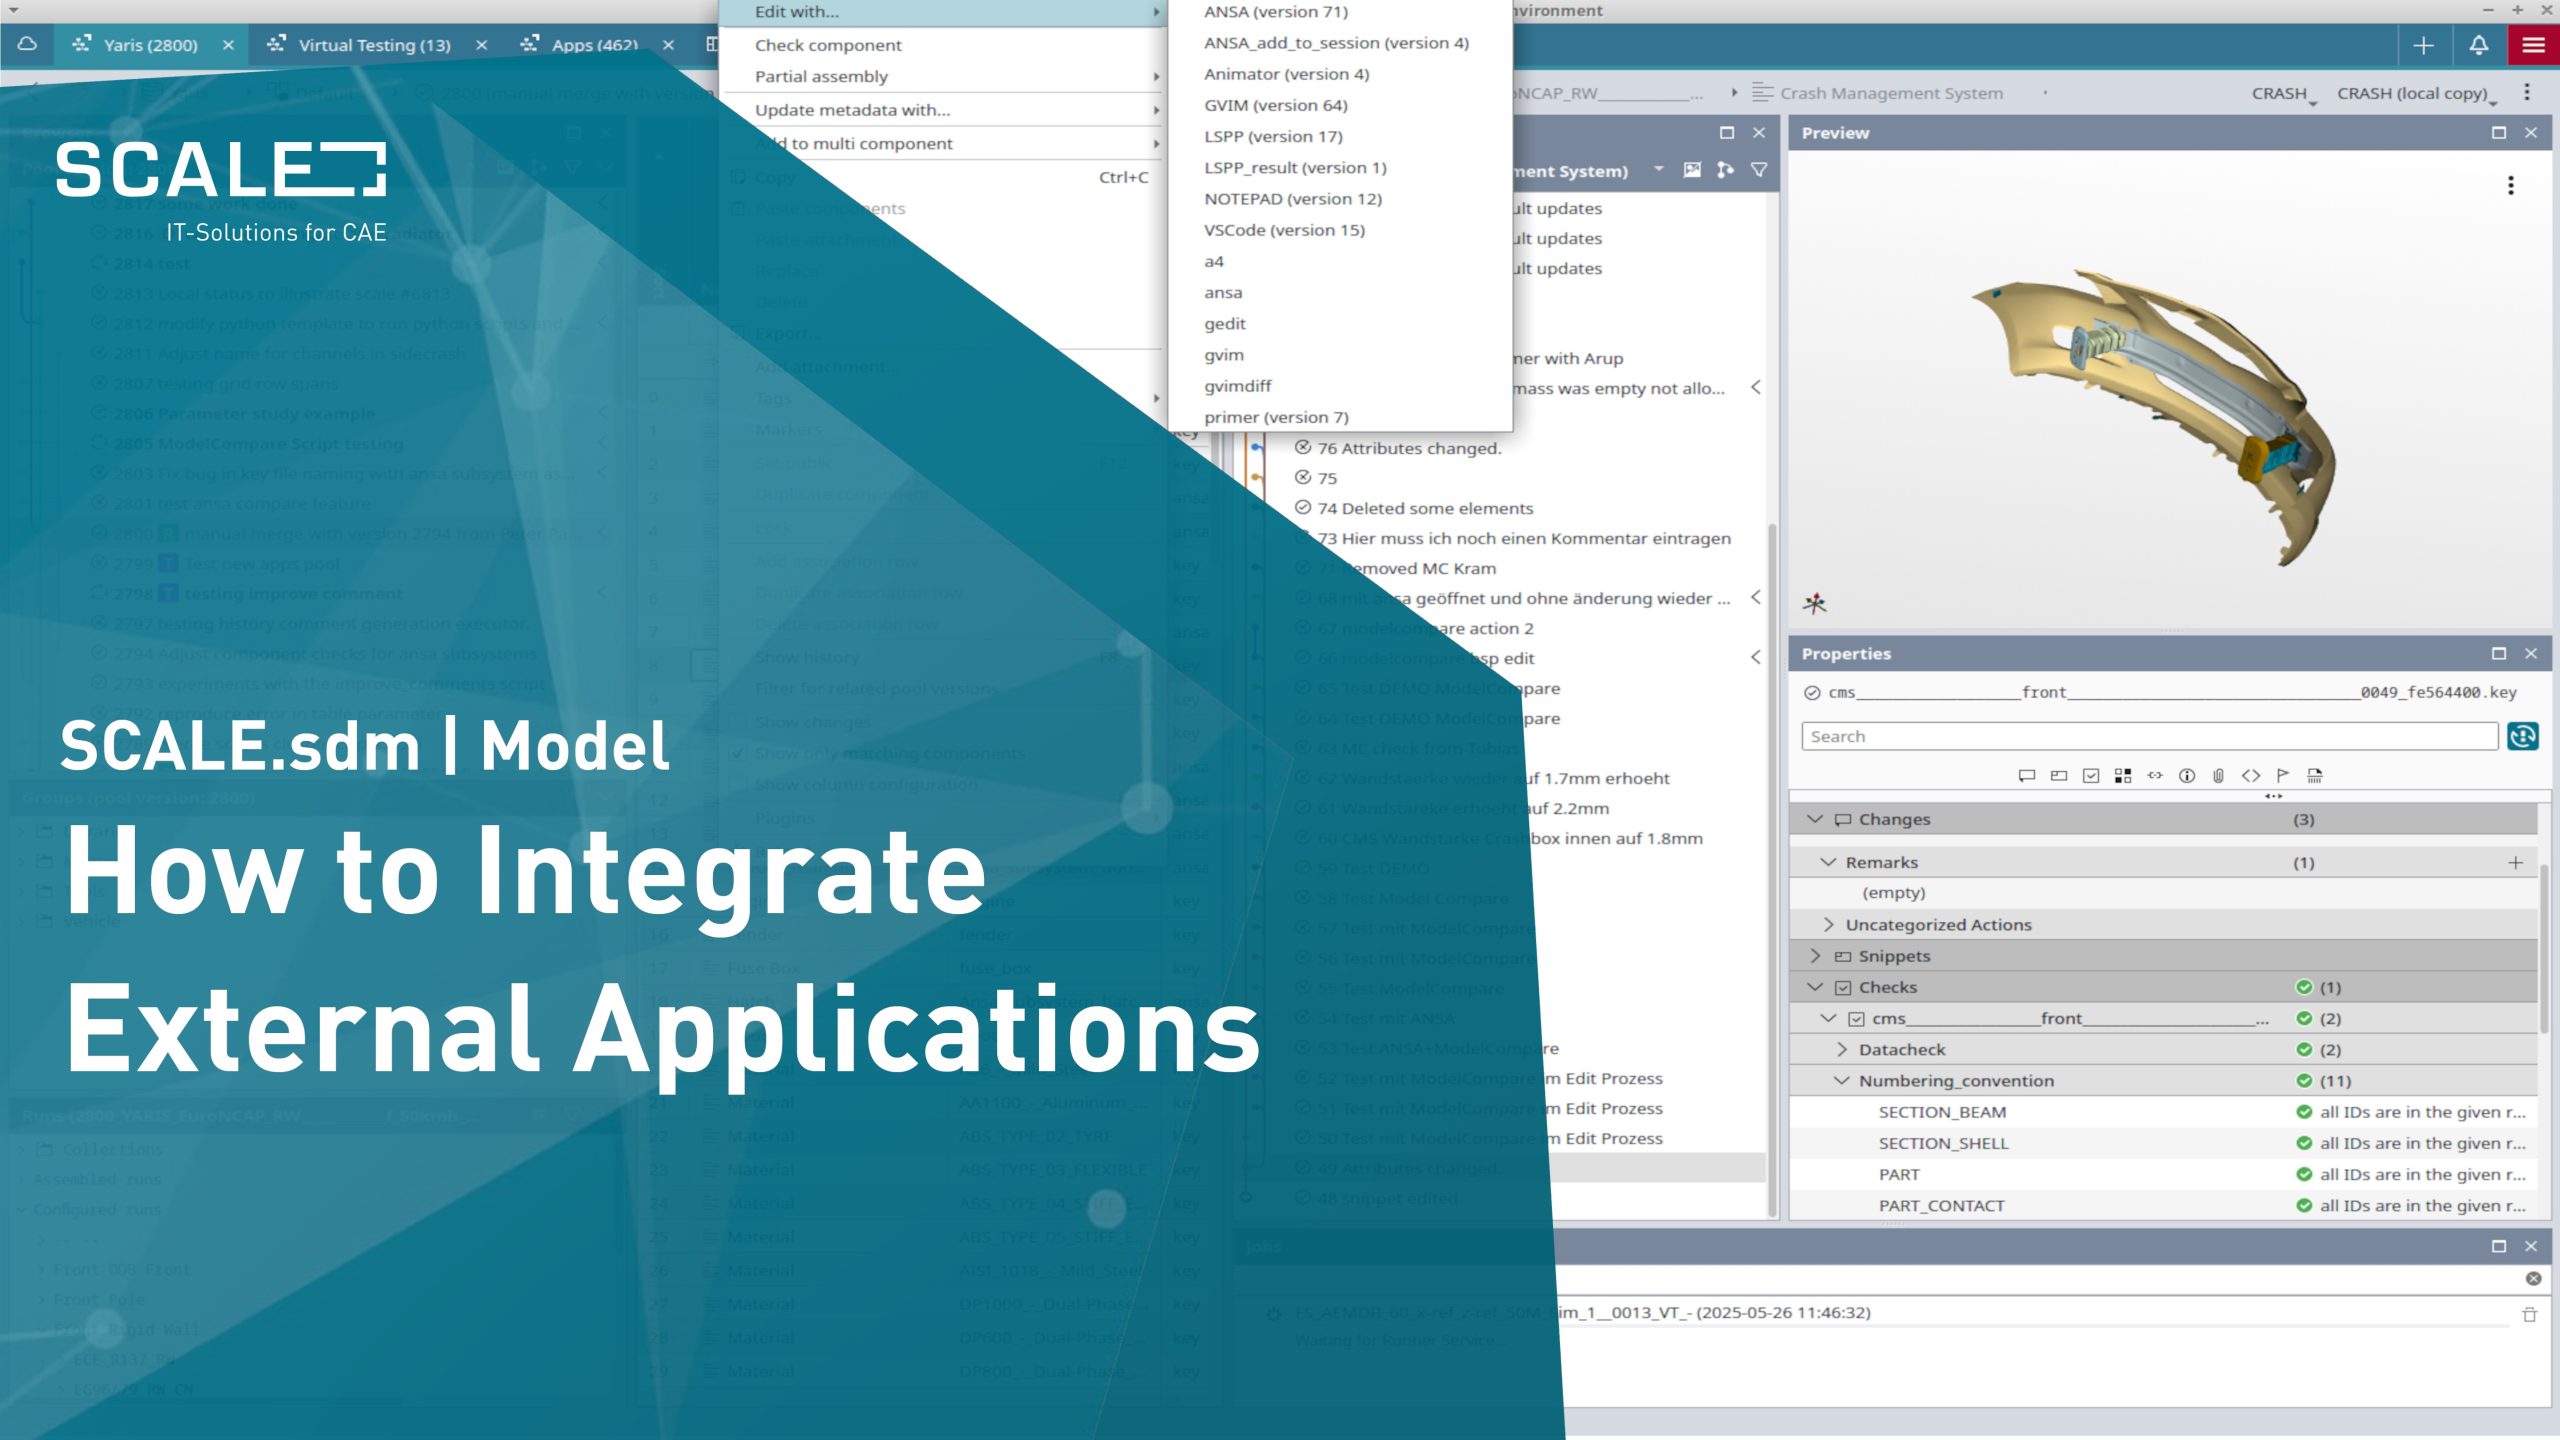Add a remark with the plus icon
This screenshot has width=2560, height=1440.
[x=2516, y=862]
